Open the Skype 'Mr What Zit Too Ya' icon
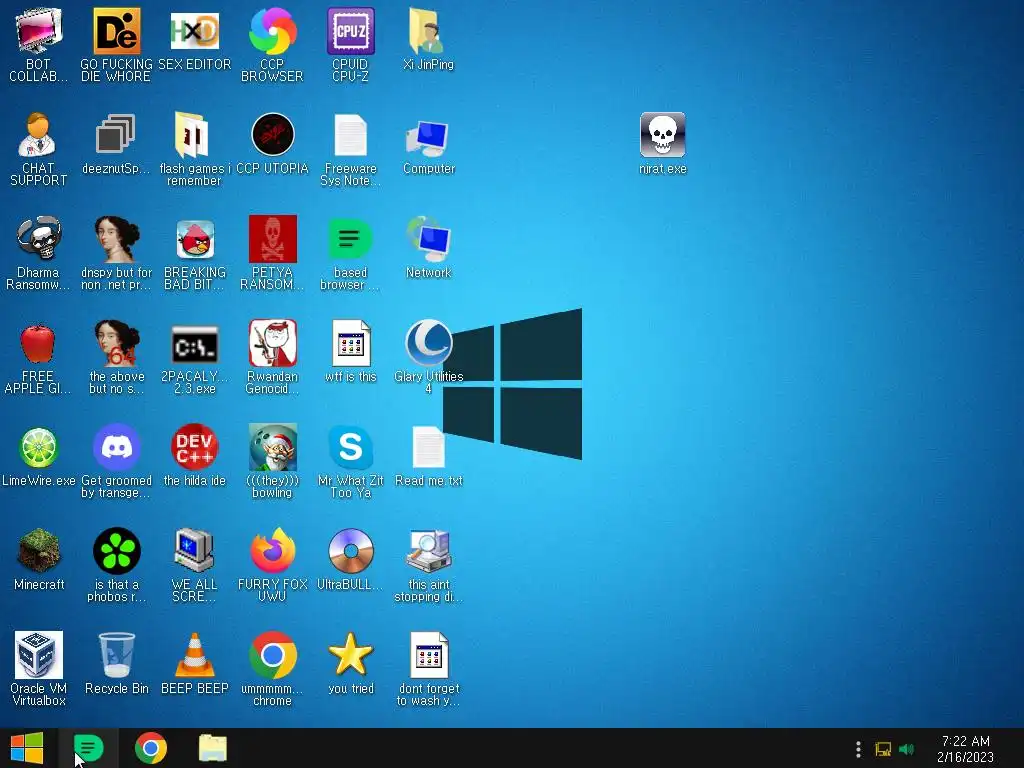This screenshot has height=768, width=1024. (351, 461)
